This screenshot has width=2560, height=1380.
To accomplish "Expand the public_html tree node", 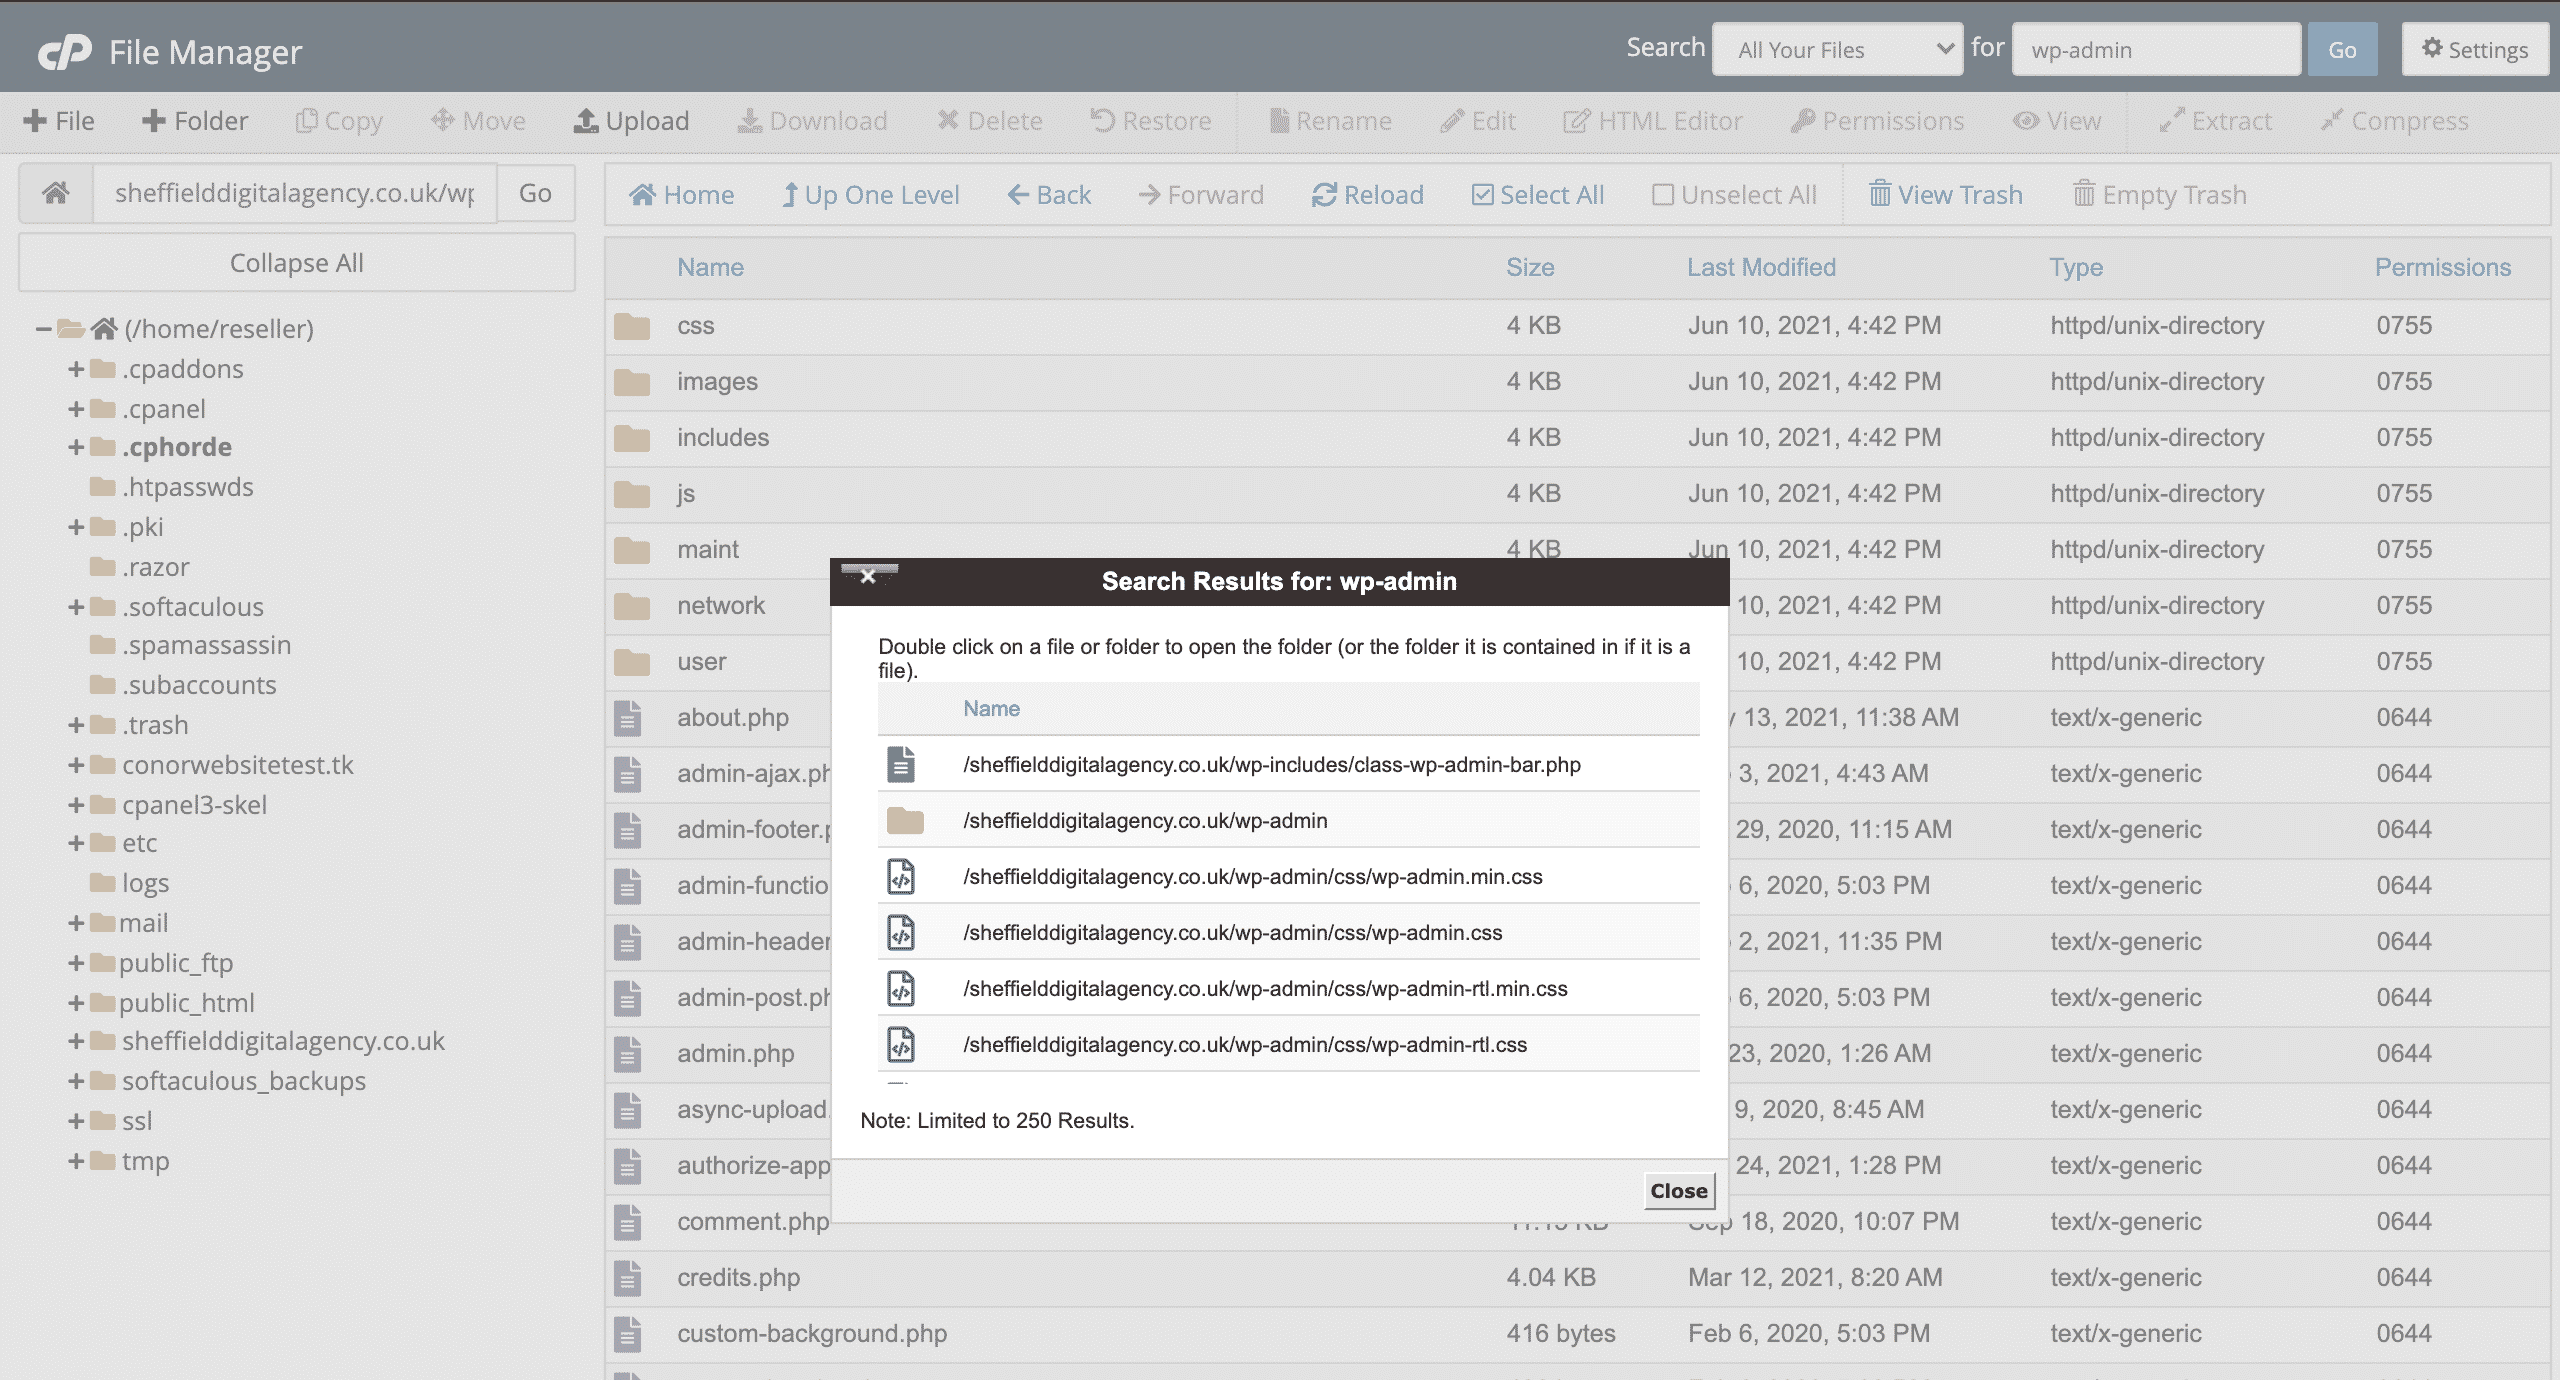I will point(76,1003).
